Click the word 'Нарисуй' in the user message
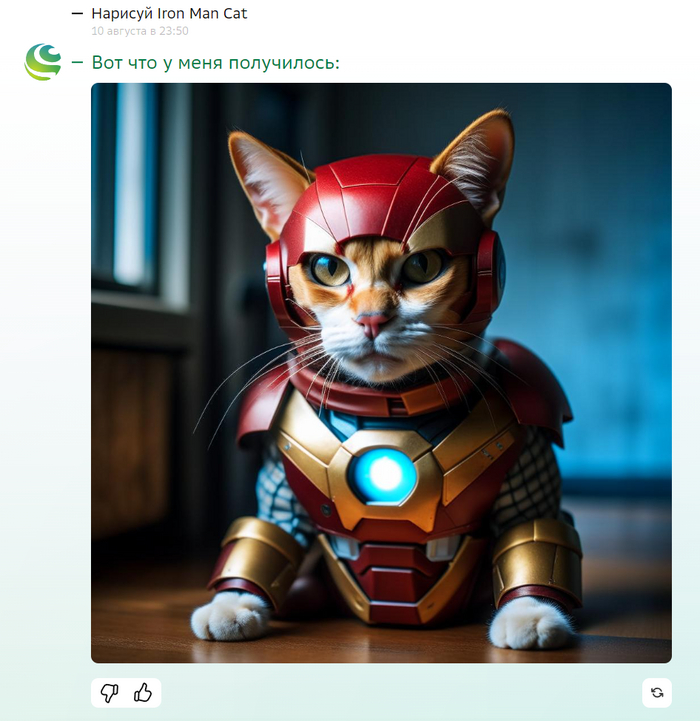Image resolution: width=700 pixels, height=721 pixels. click(122, 14)
